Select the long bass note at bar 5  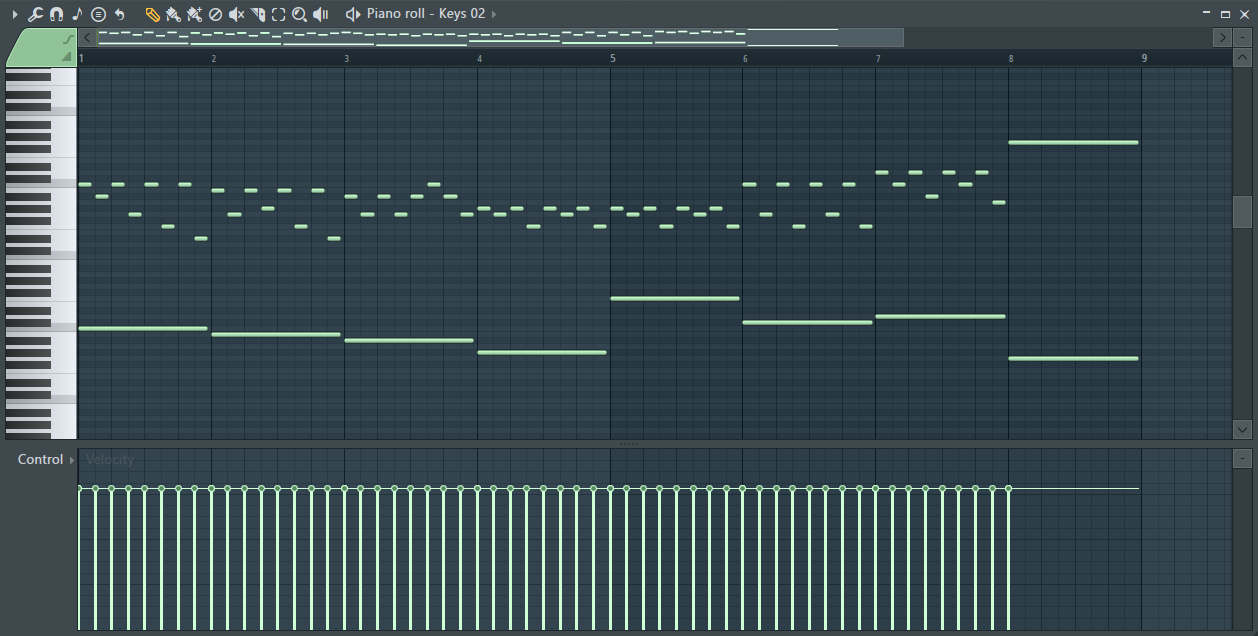(x=675, y=299)
